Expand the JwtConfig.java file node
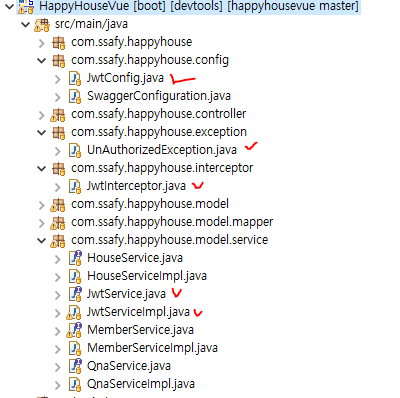This screenshot has height=398, width=400. pyautogui.click(x=58, y=79)
